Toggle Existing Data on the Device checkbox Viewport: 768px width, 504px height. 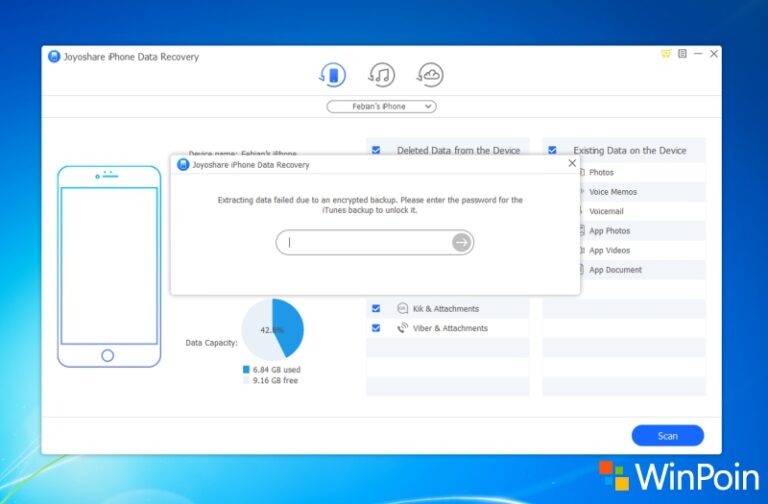(x=552, y=150)
